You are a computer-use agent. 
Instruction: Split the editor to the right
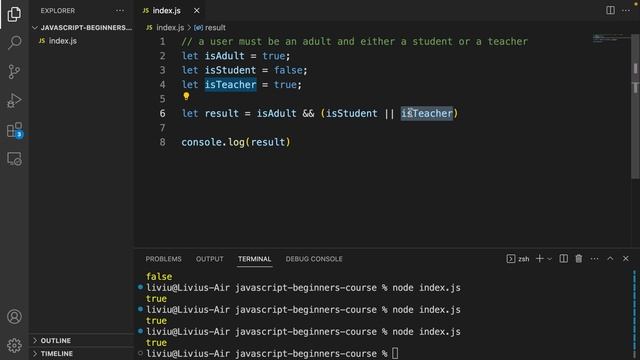pyautogui.click(x=610, y=10)
